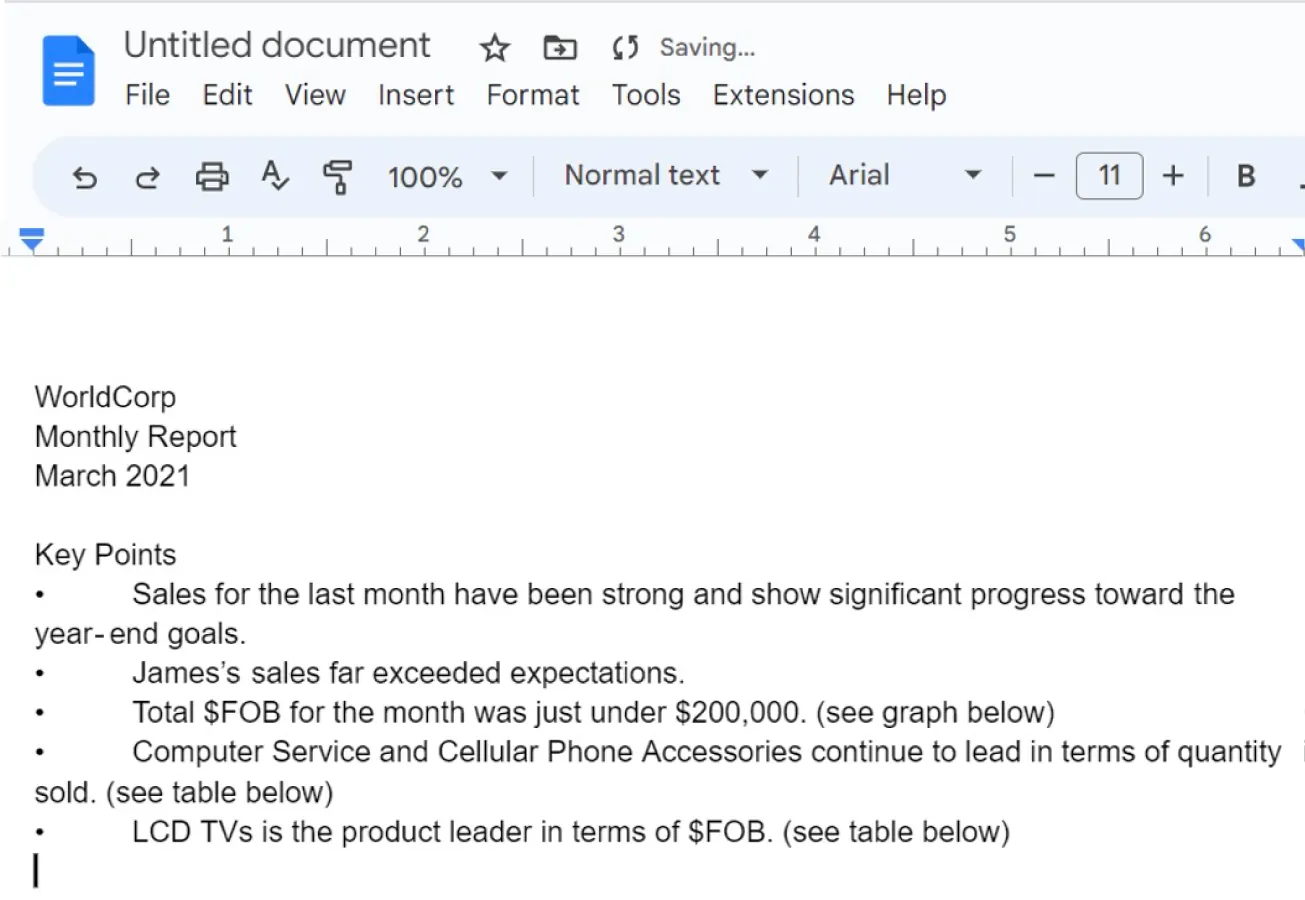Viewport: 1305px width, 900px height.
Task: Increase font size with the plus button
Action: tap(1173, 176)
